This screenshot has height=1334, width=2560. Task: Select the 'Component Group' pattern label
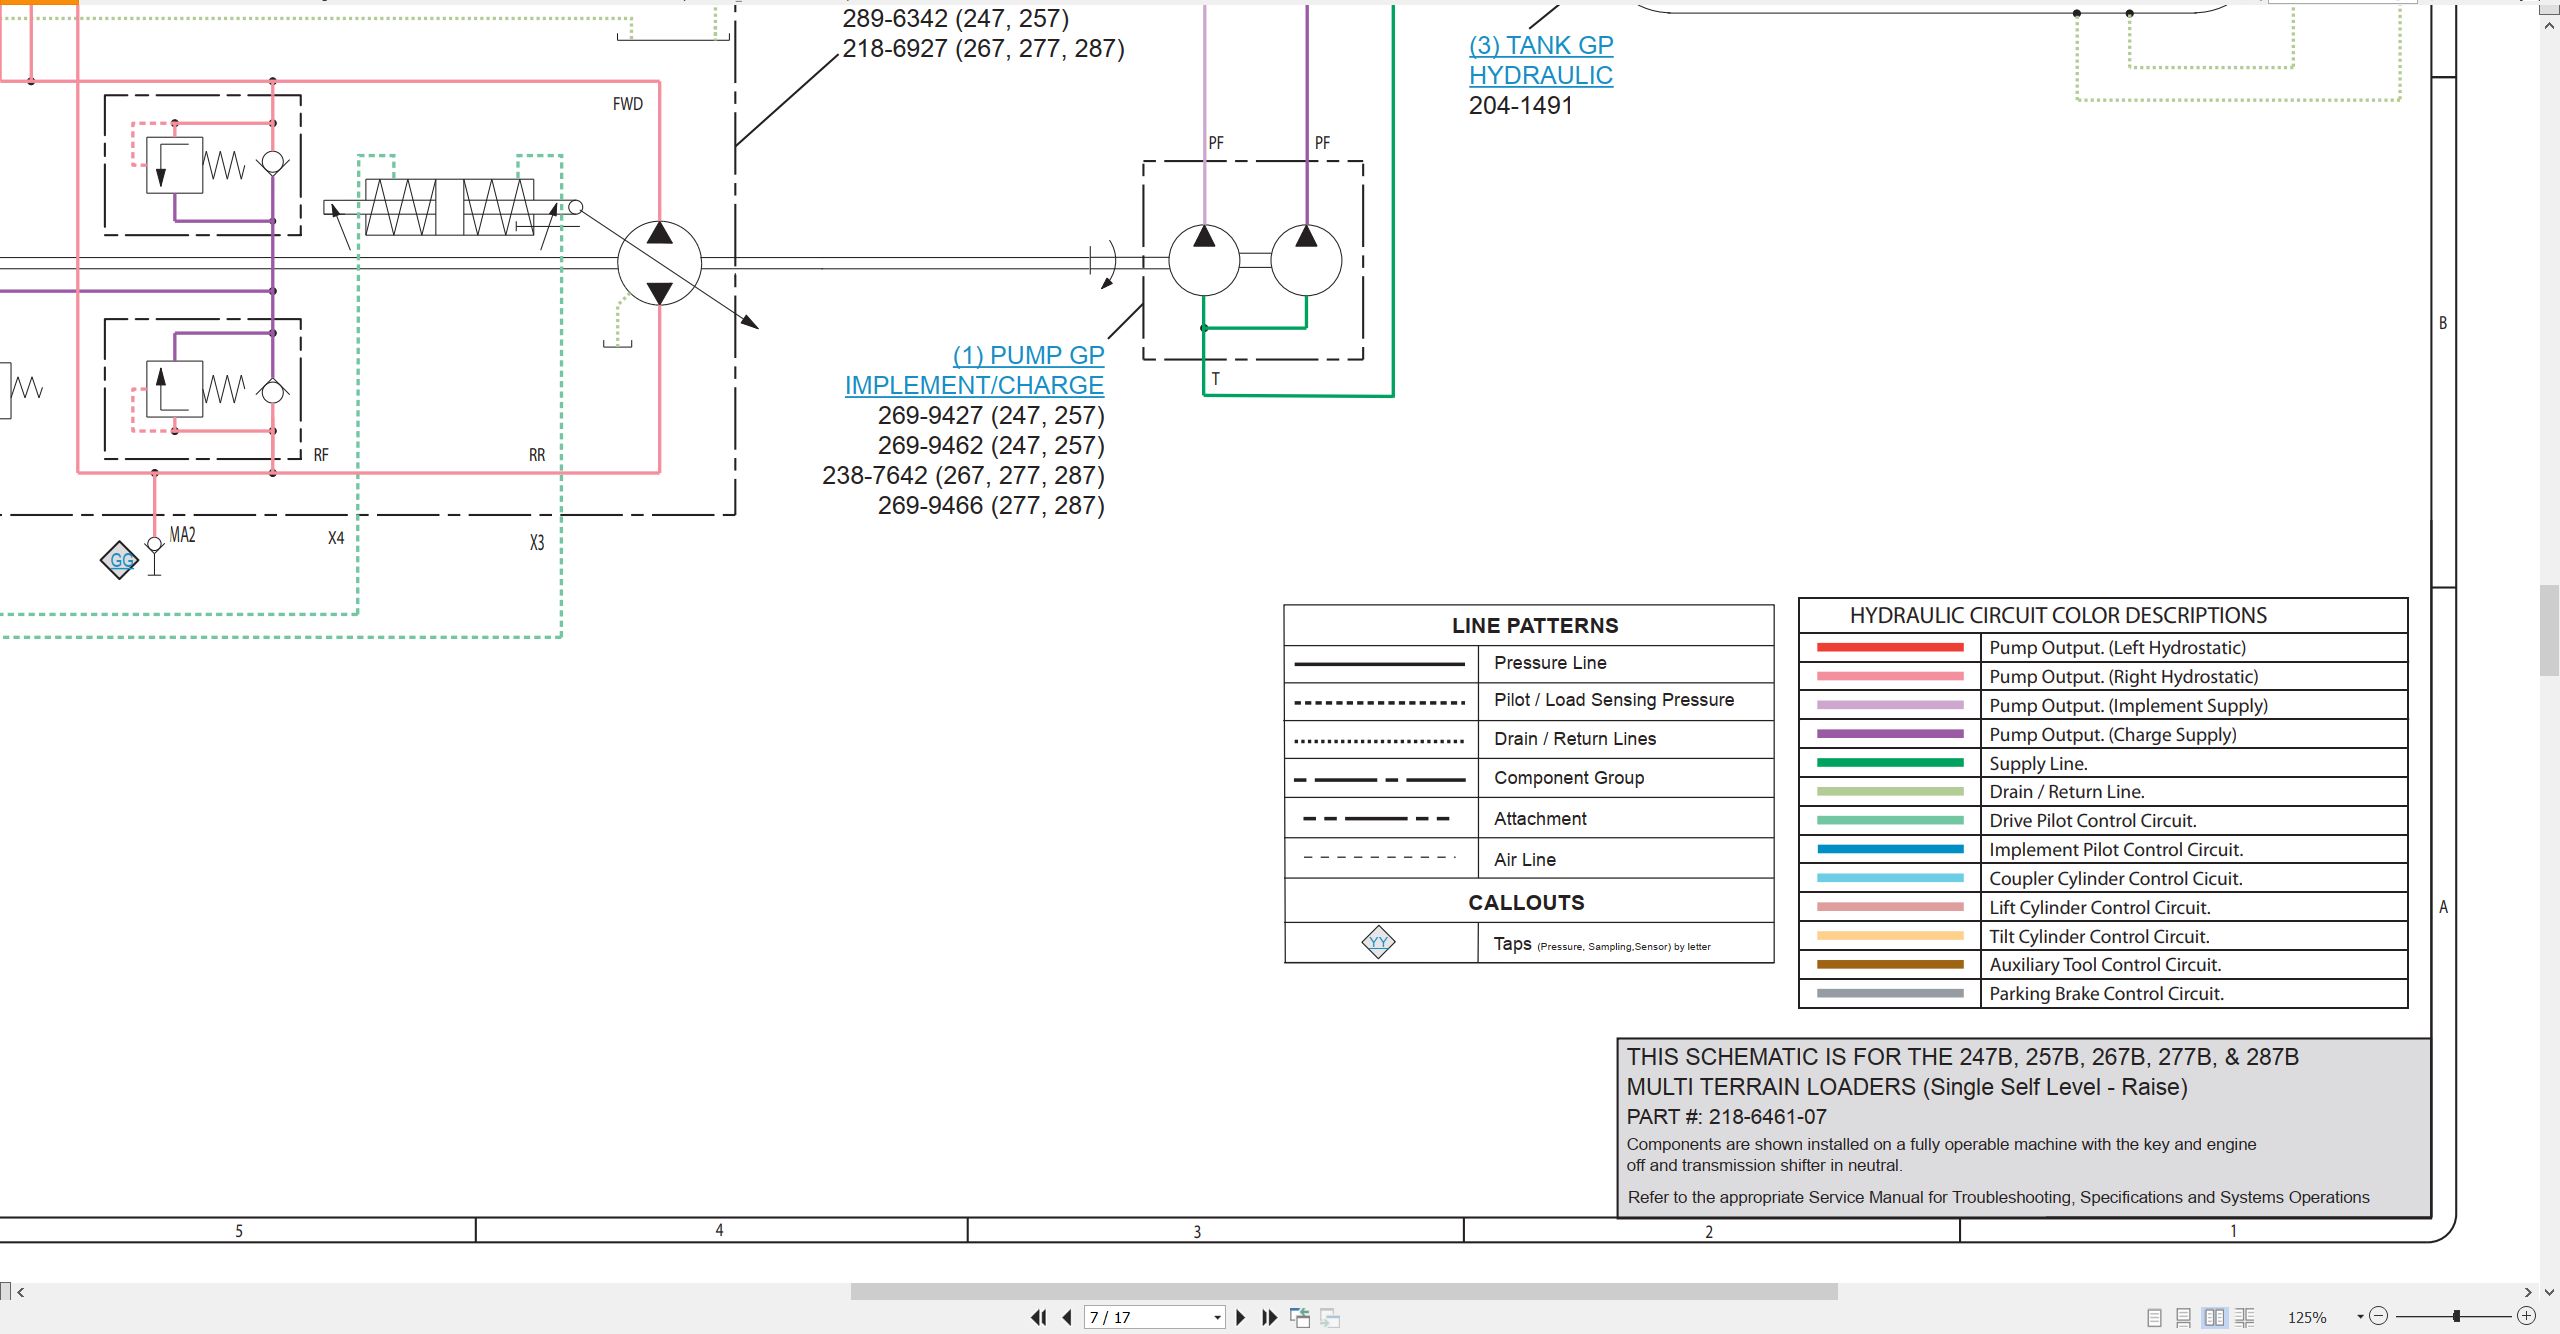[x=1569, y=778]
